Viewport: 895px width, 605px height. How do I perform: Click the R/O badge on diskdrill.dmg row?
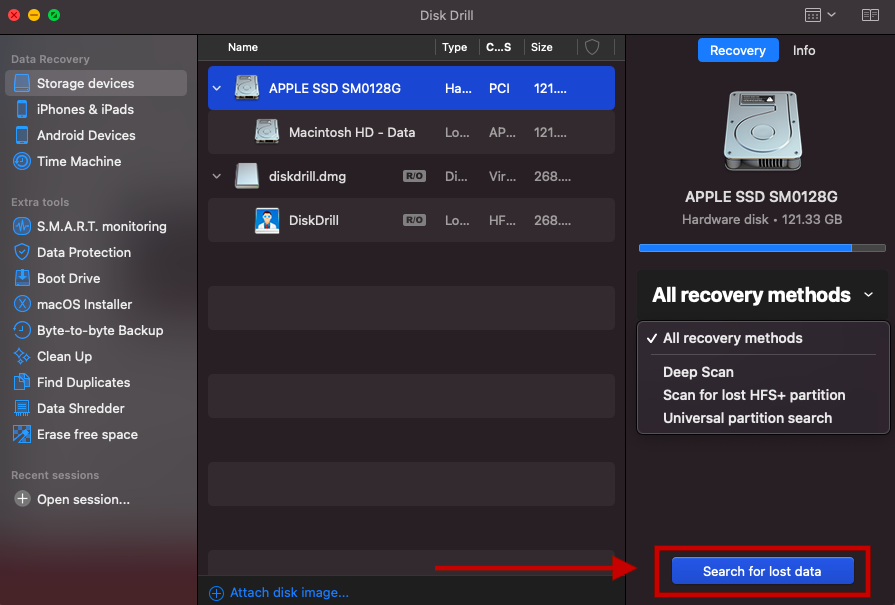coord(414,176)
